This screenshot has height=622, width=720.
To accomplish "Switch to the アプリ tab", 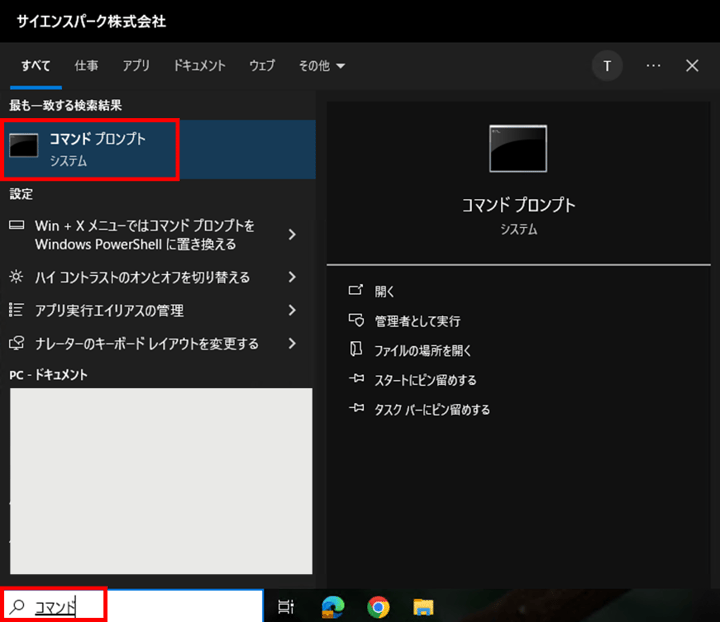I will pyautogui.click(x=136, y=66).
